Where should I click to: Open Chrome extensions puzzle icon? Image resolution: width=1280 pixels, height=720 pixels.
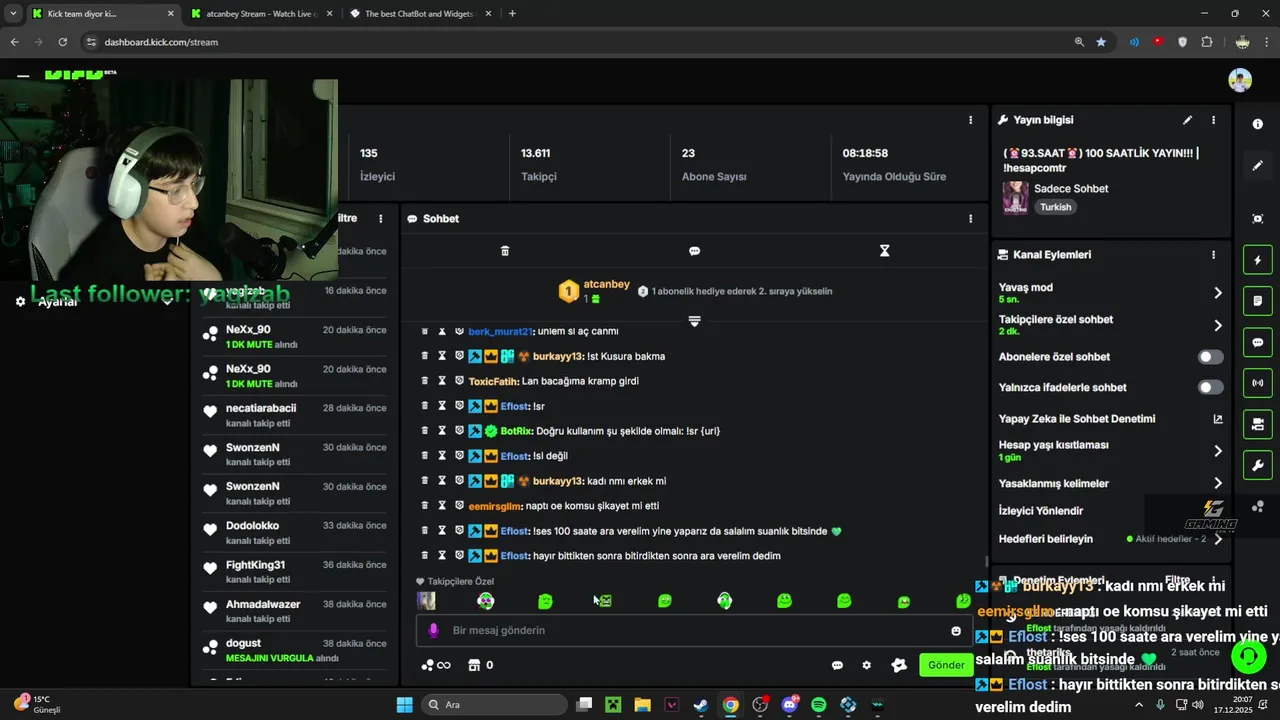tap(1207, 42)
